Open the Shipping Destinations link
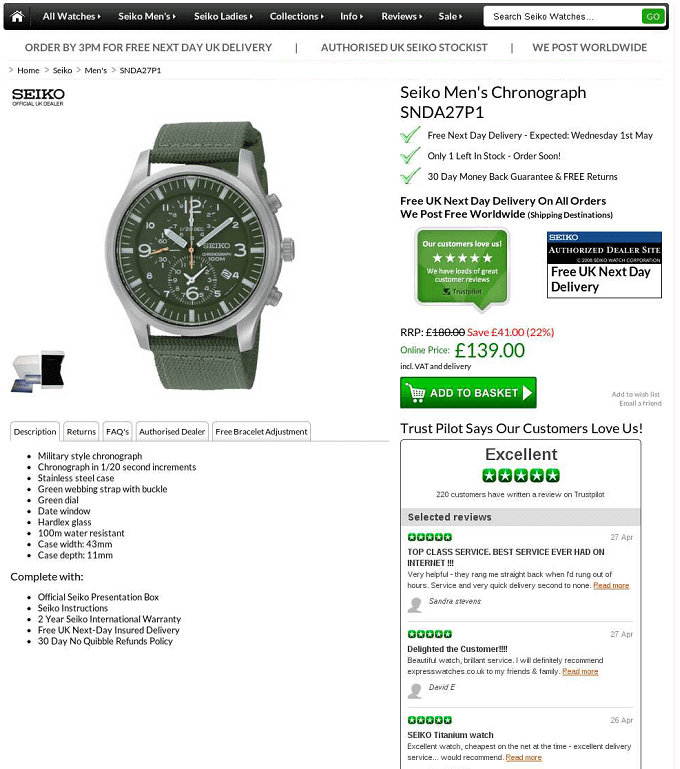The width and height of the screenshot is (680, 769). [570, 215]
